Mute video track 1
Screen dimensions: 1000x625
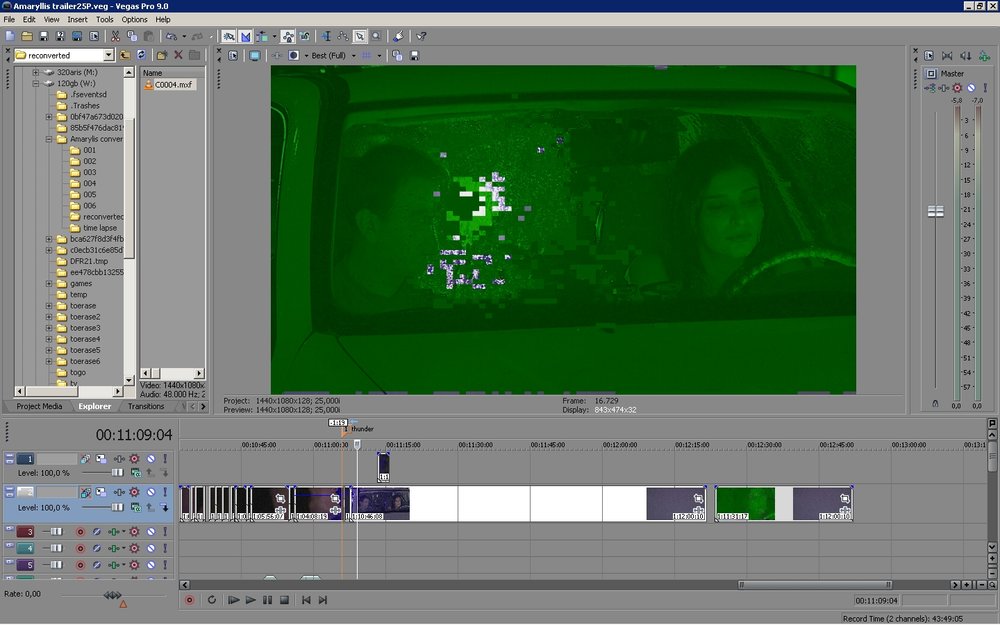pyautogui.click(x=151, y=459)
